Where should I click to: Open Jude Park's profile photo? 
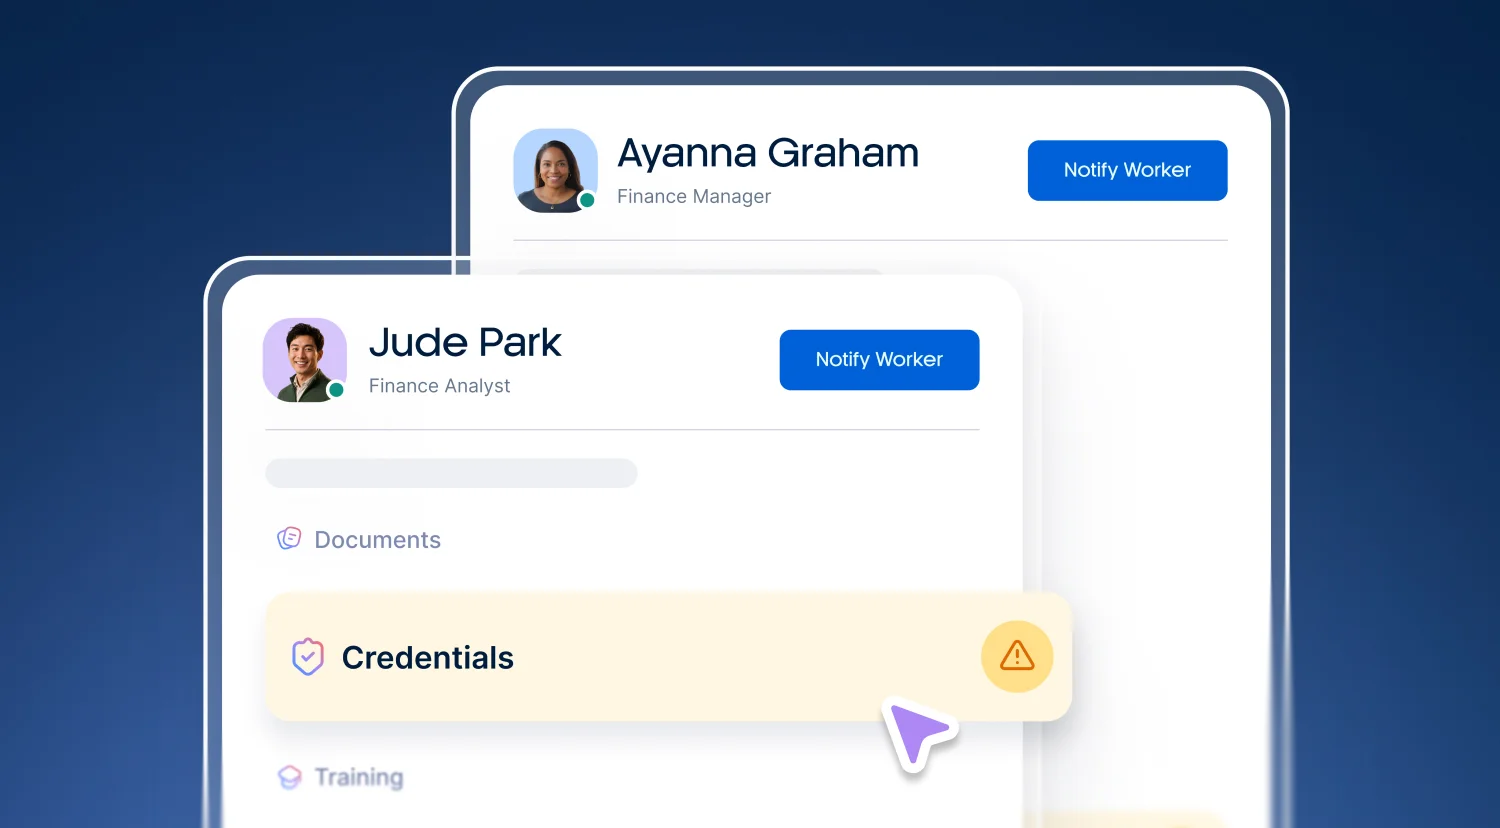click(x=305, y=360)
